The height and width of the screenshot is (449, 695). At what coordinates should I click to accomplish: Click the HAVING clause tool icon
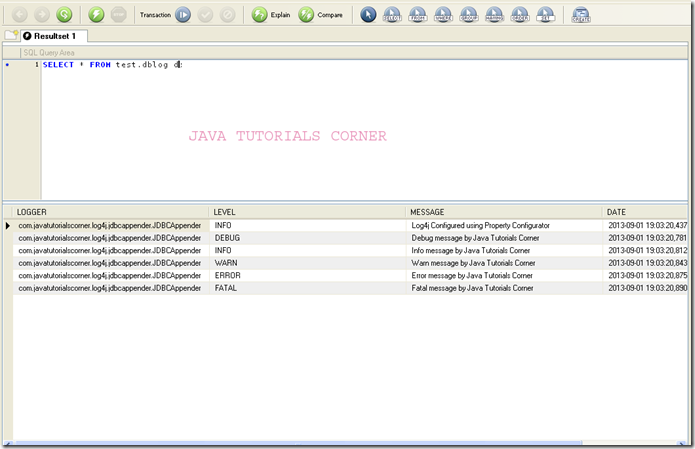point(494,15)
